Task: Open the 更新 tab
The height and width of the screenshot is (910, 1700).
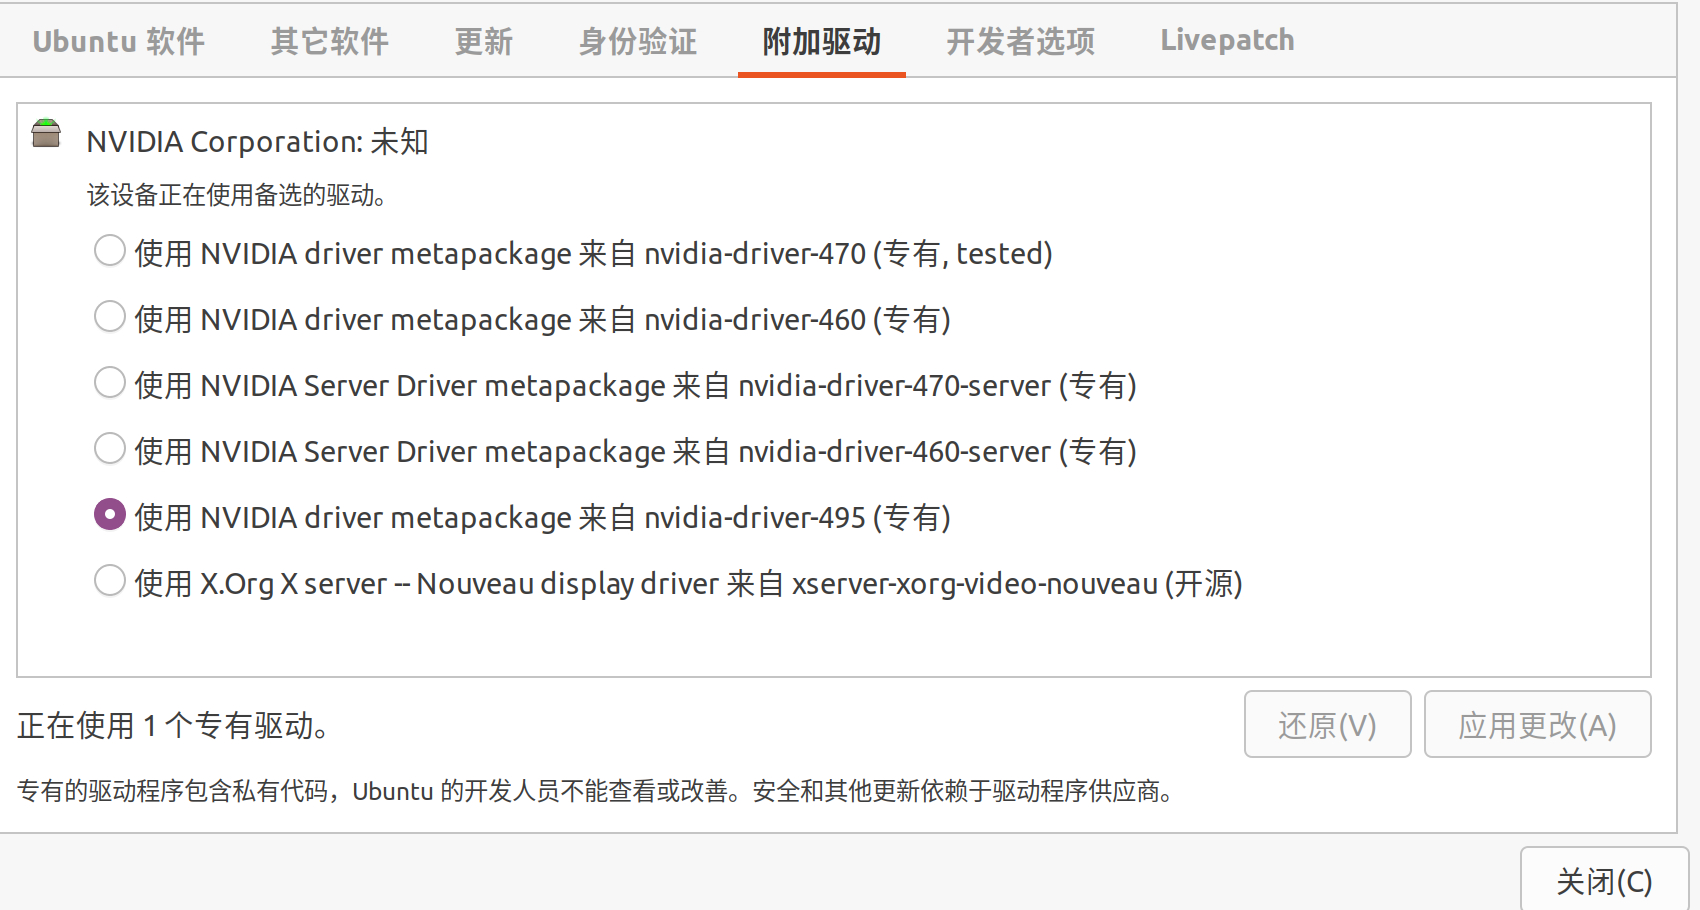Action: pos(484,41)
